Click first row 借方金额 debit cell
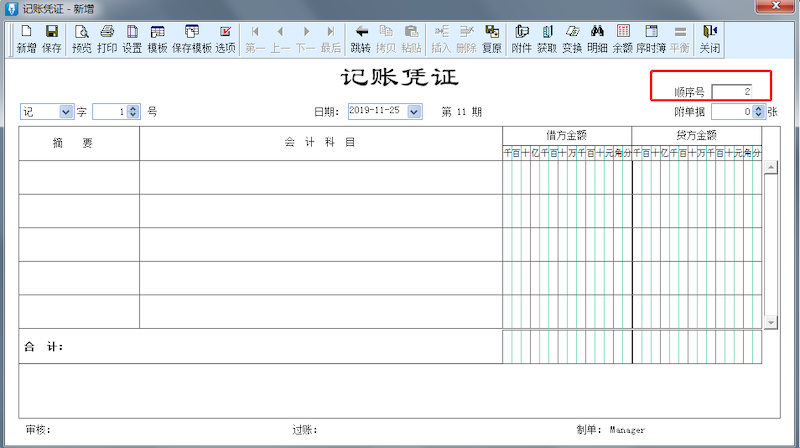 point(567,178)
